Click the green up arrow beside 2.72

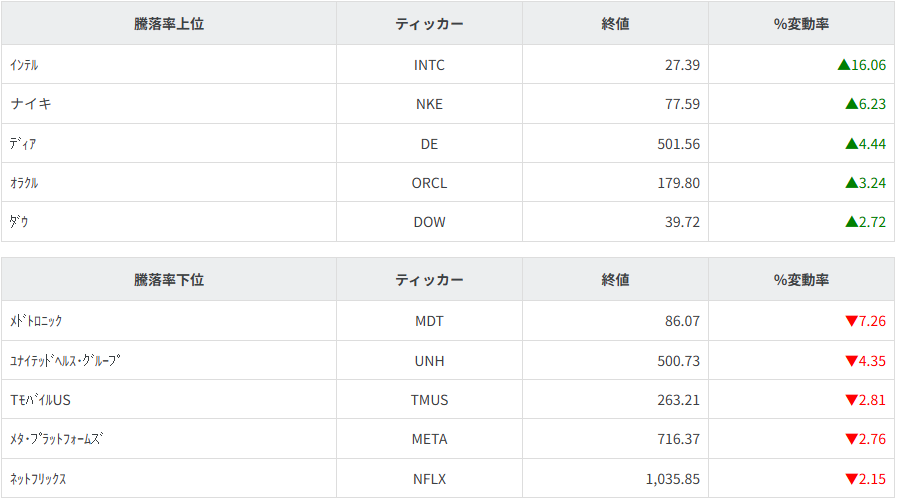click(x=851, y=222)
